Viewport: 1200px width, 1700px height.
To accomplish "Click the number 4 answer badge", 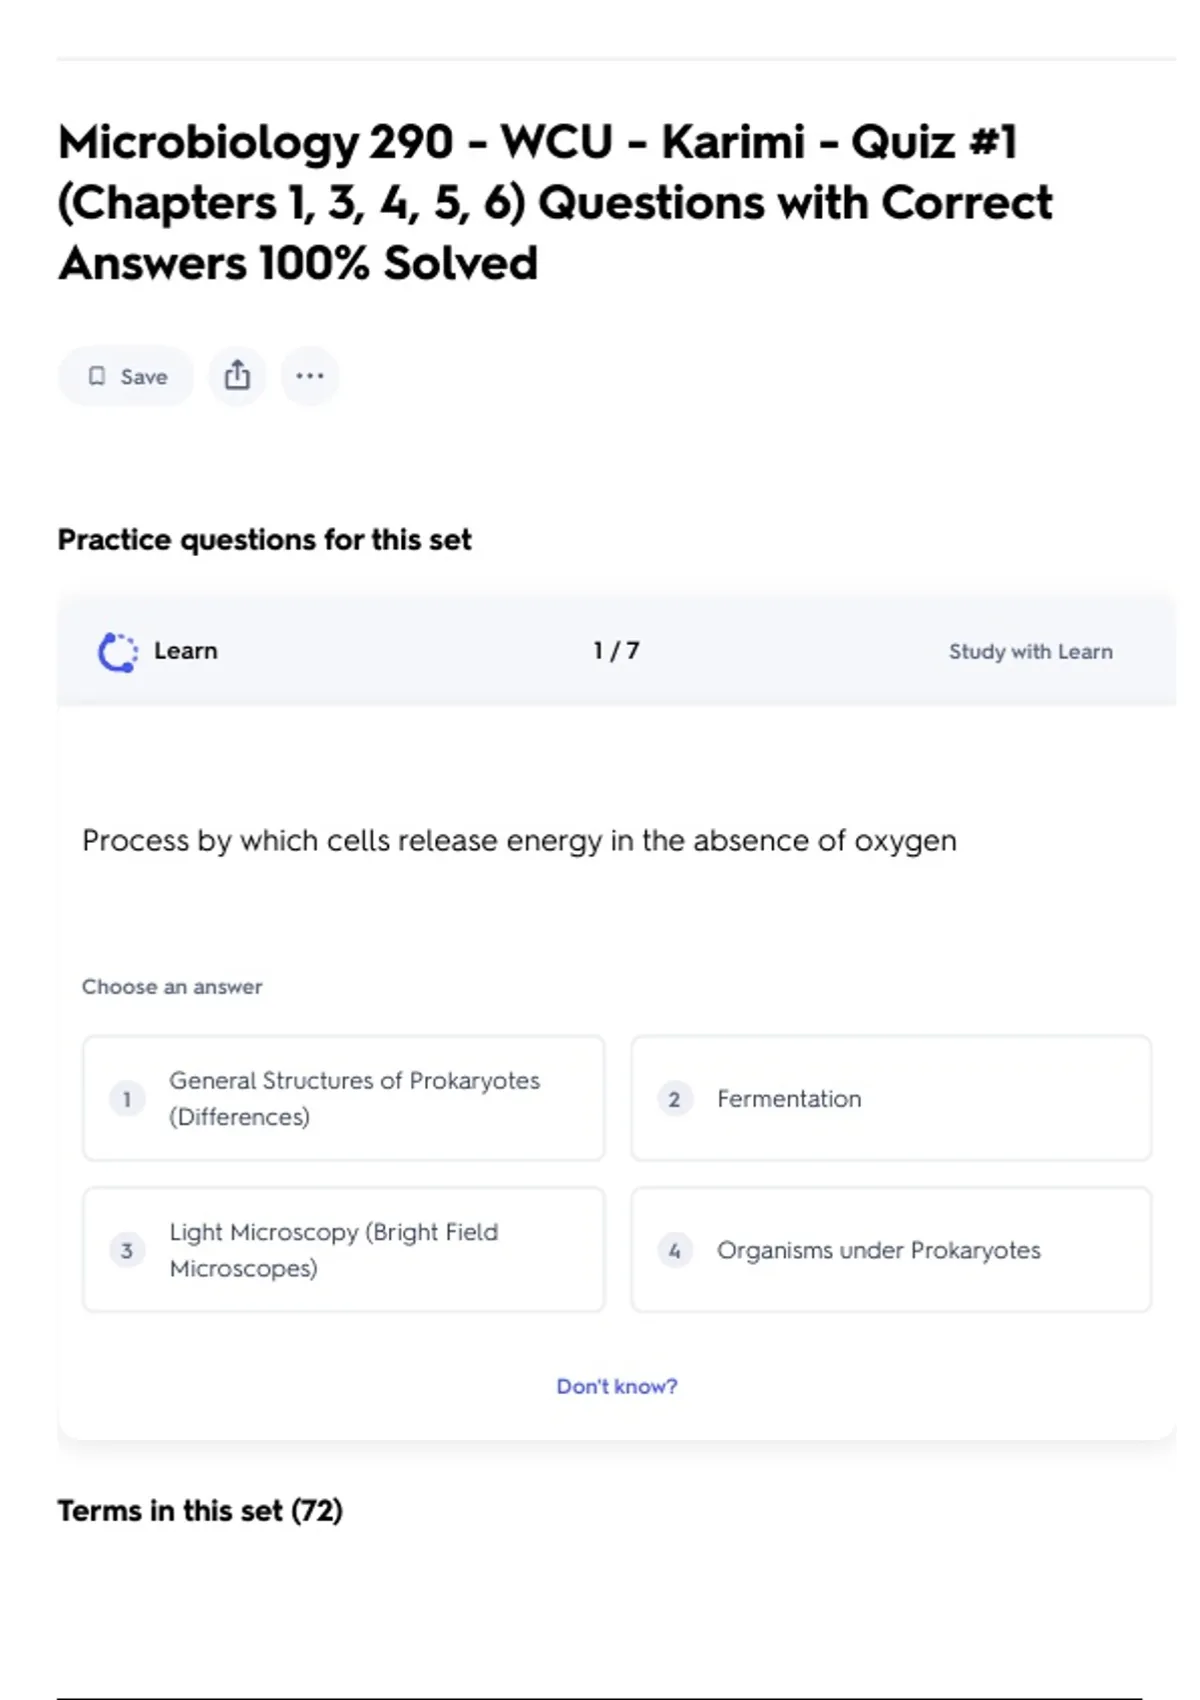I will tap(675, 1250).
